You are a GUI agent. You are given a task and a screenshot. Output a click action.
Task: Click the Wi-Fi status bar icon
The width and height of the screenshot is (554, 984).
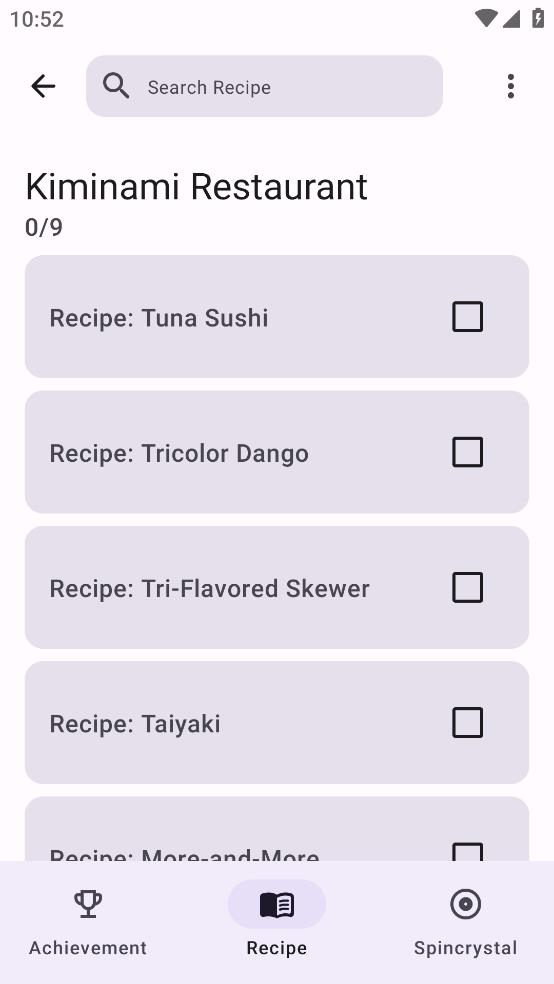(x=486, y=18)
